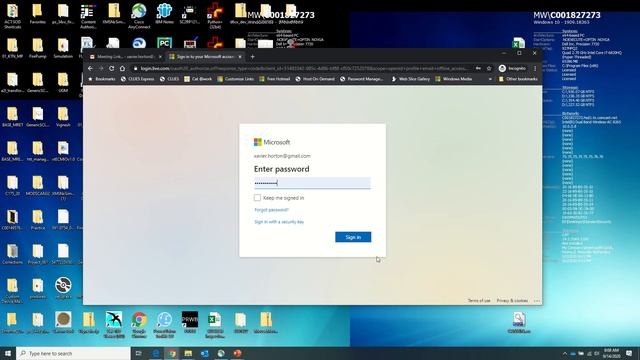The width and height of the screenshot is (640, 360).
Task: Select the UGM desktop folder
Action: [x=63, y=82]
